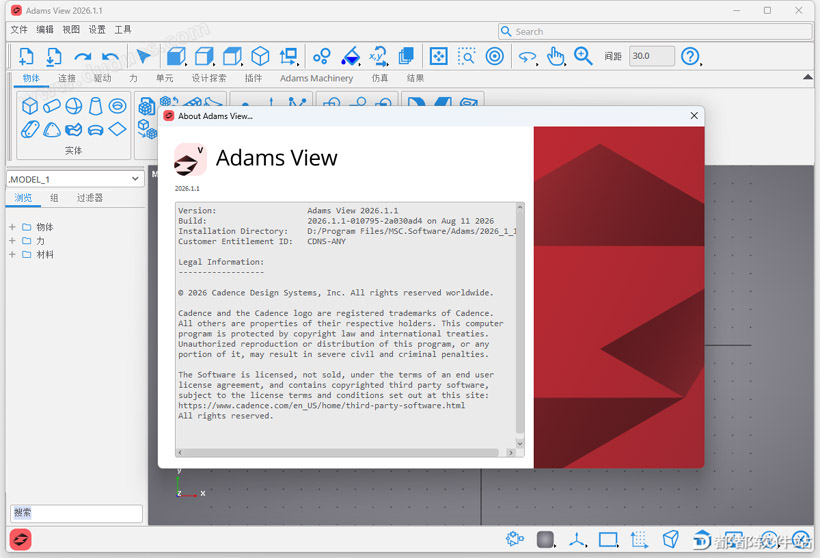This screenshot has width=820, height=558.
Task: Click the gear-chain model info status icon
Action: (515, 539)
